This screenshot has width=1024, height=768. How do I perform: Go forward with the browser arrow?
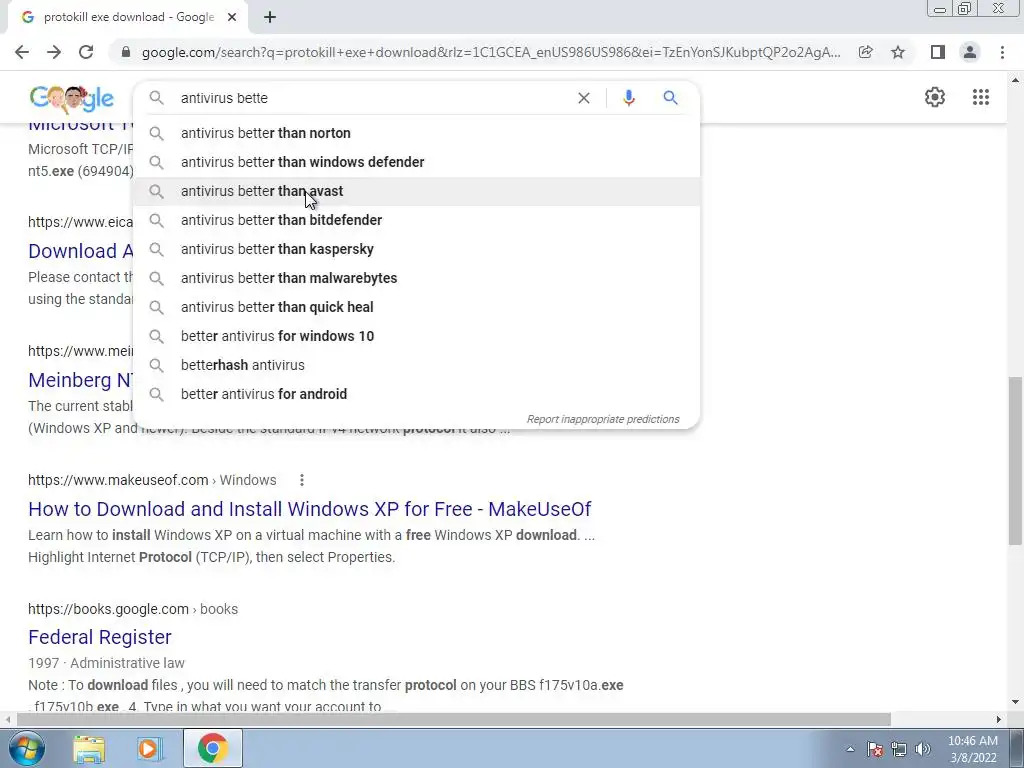[x=54, y=52]
